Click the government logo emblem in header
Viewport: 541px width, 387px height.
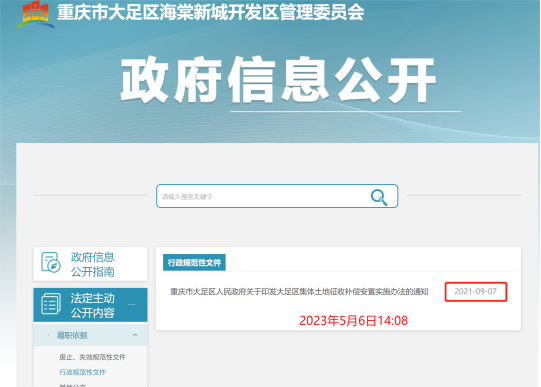(35, 14)
